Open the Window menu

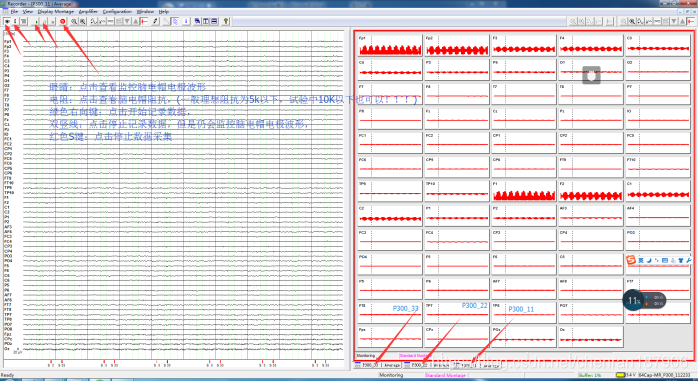(145, 12)
